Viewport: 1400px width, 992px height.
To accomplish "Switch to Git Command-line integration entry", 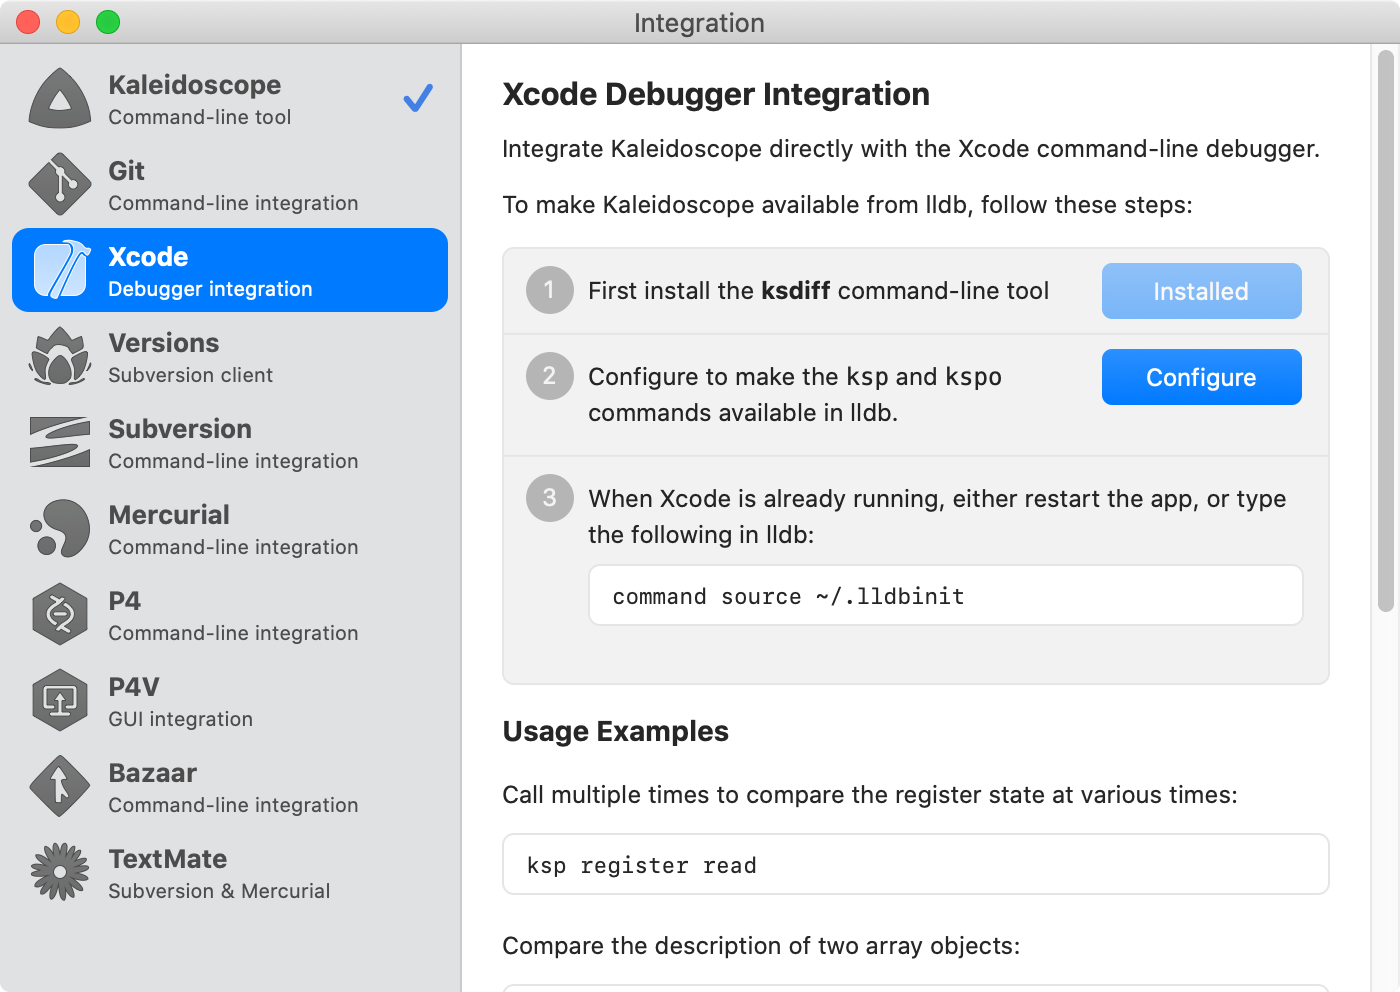I will tap(232, 186).
